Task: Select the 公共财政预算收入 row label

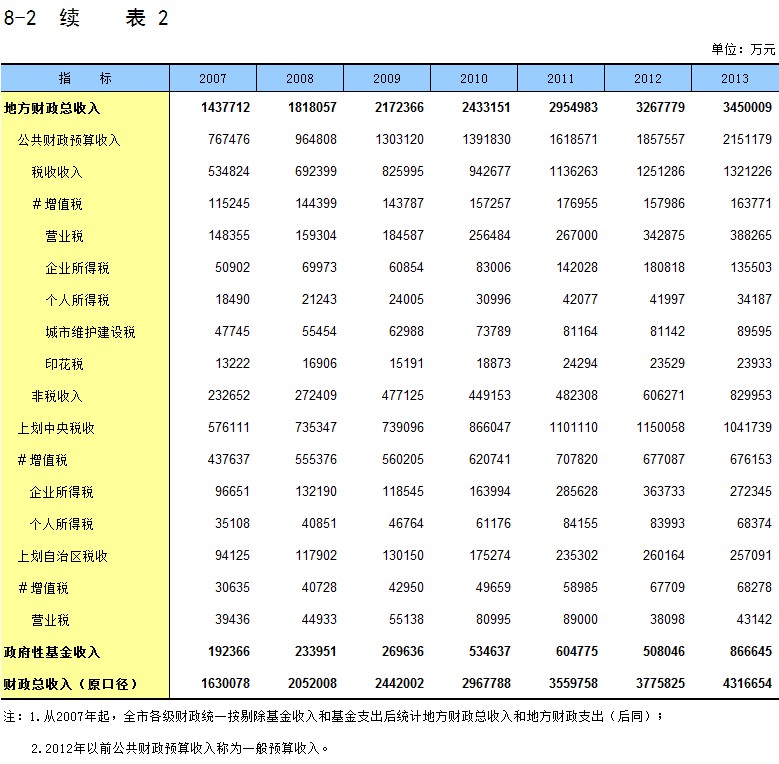Action: pyautogui.click(x=69, y=140)
